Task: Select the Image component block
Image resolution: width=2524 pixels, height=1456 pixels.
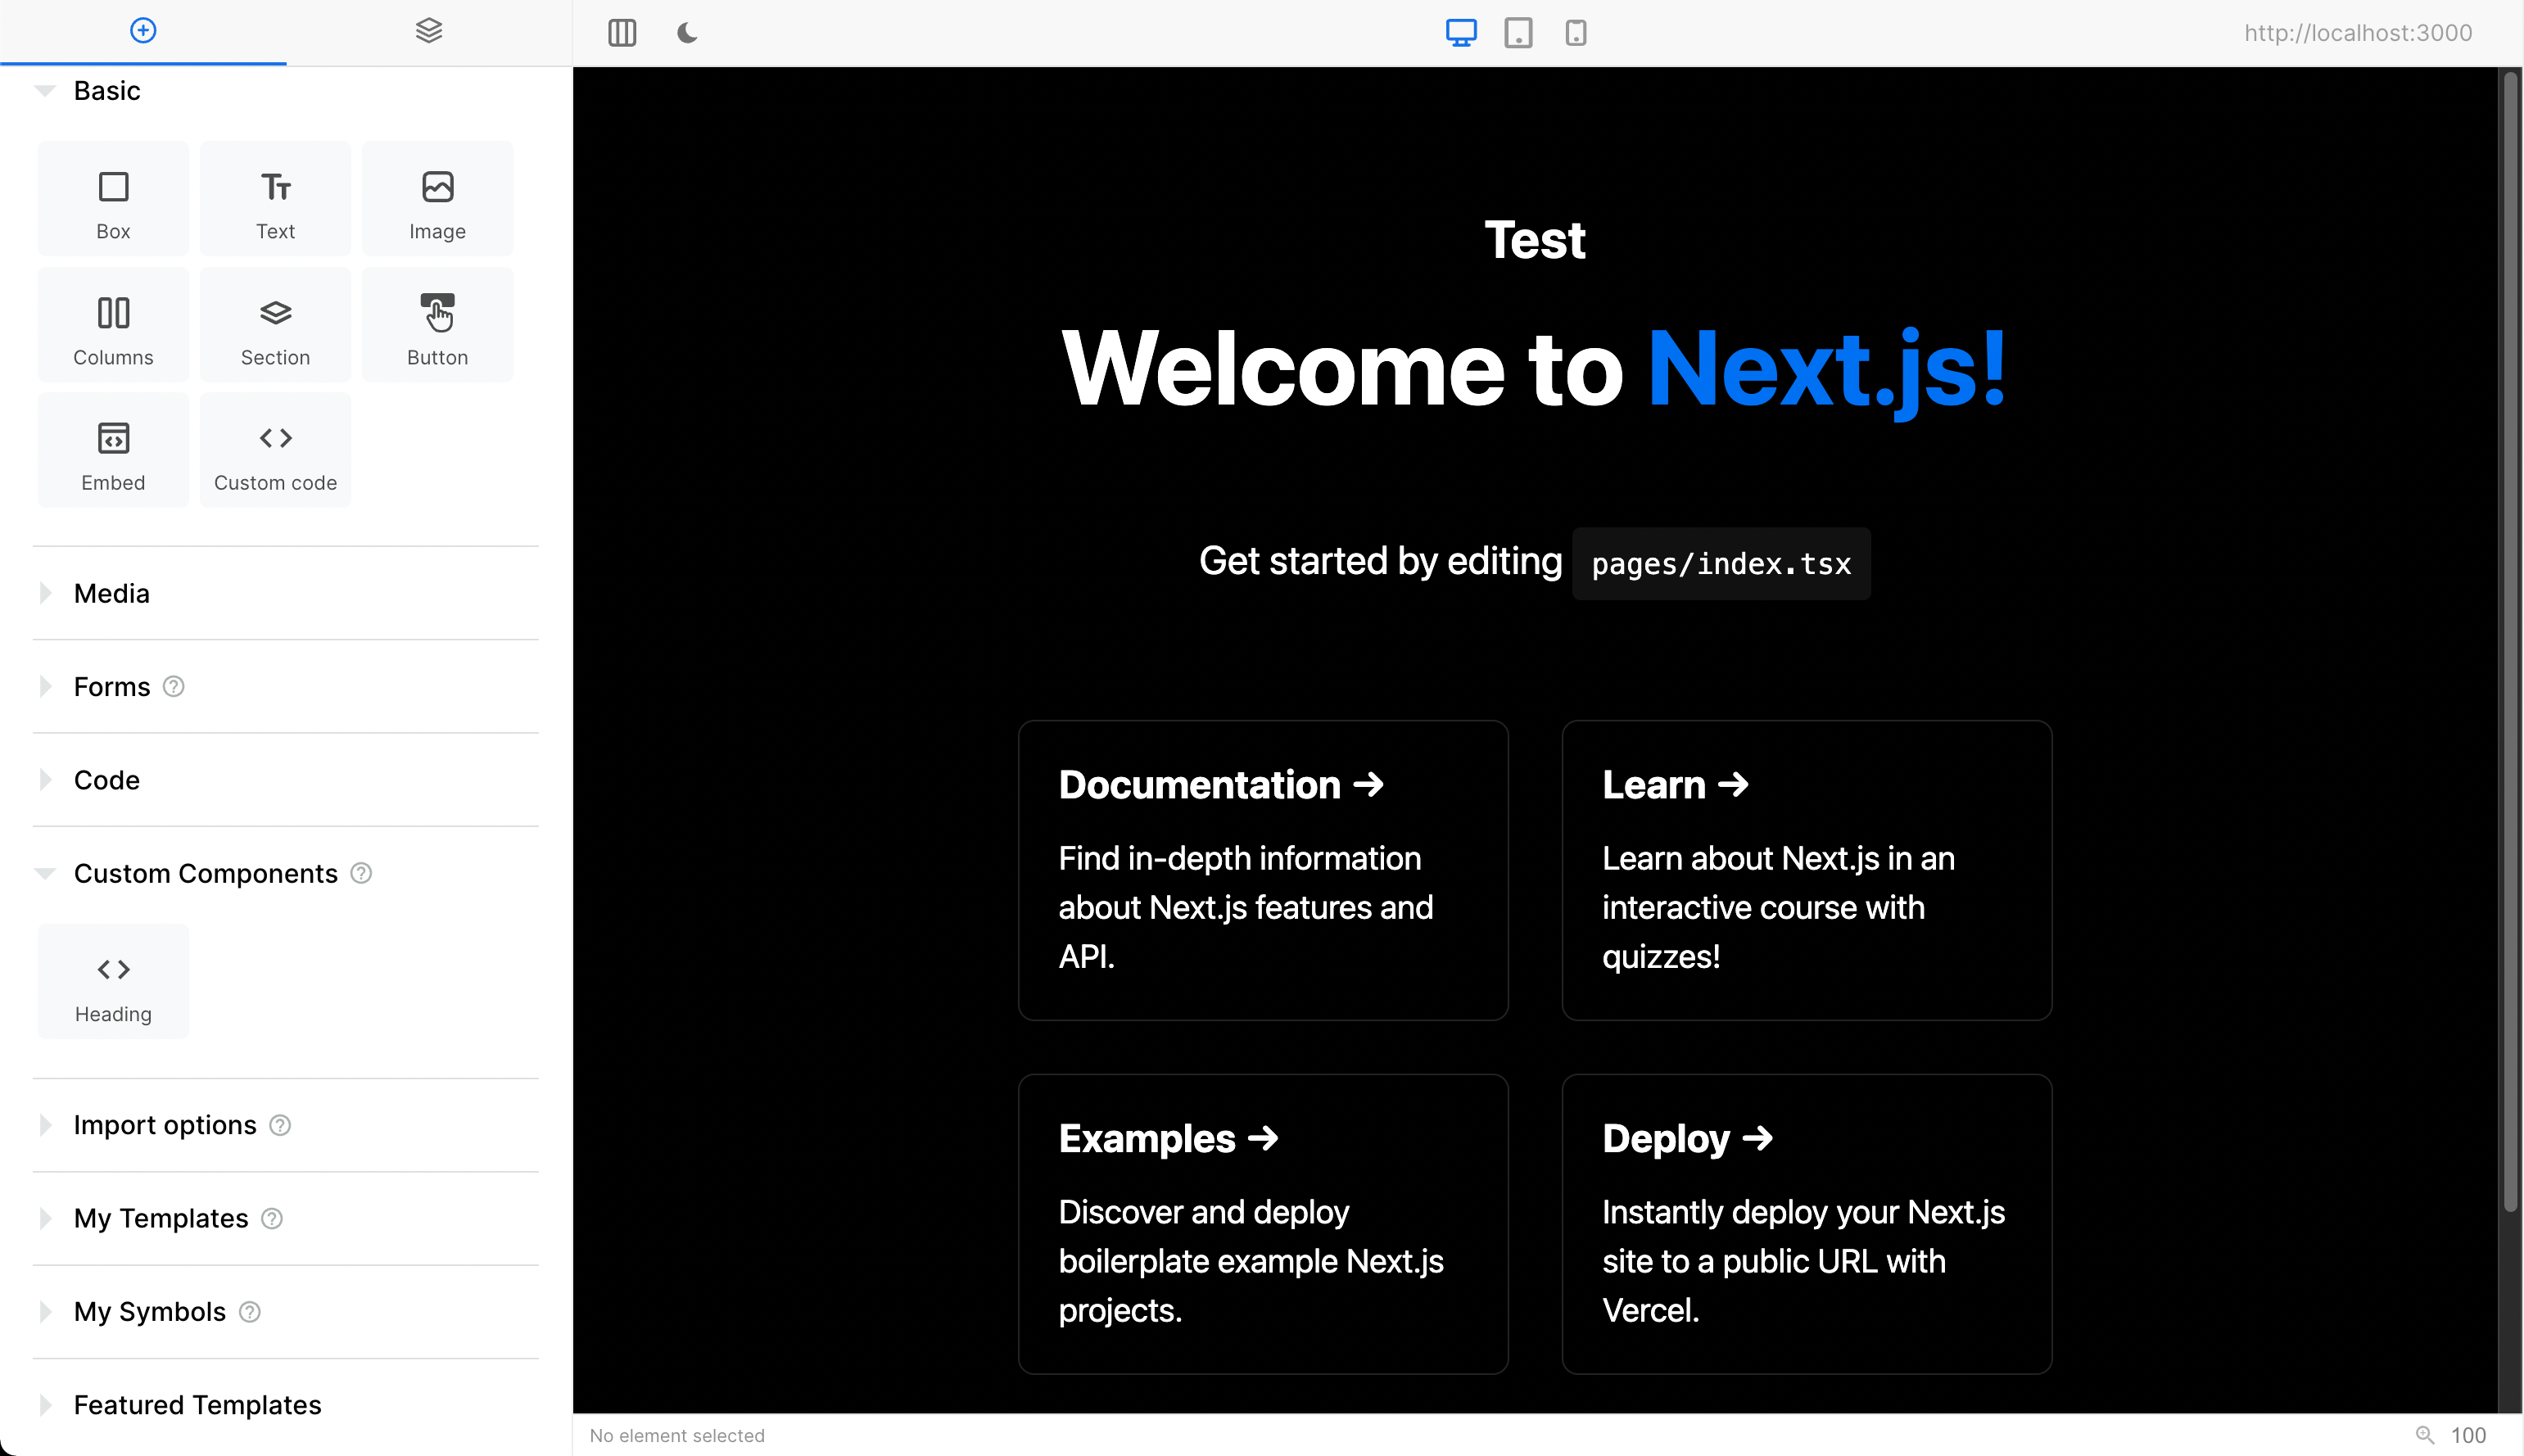Action: [x=437, y=198]
